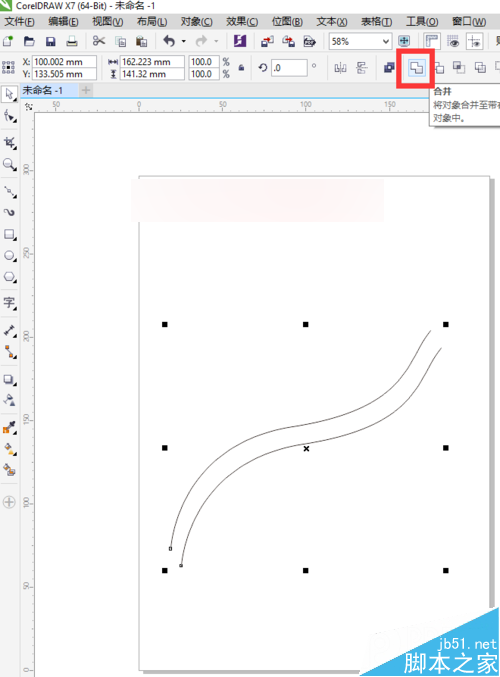Open the 文本(X) menu

click(332, 22)
